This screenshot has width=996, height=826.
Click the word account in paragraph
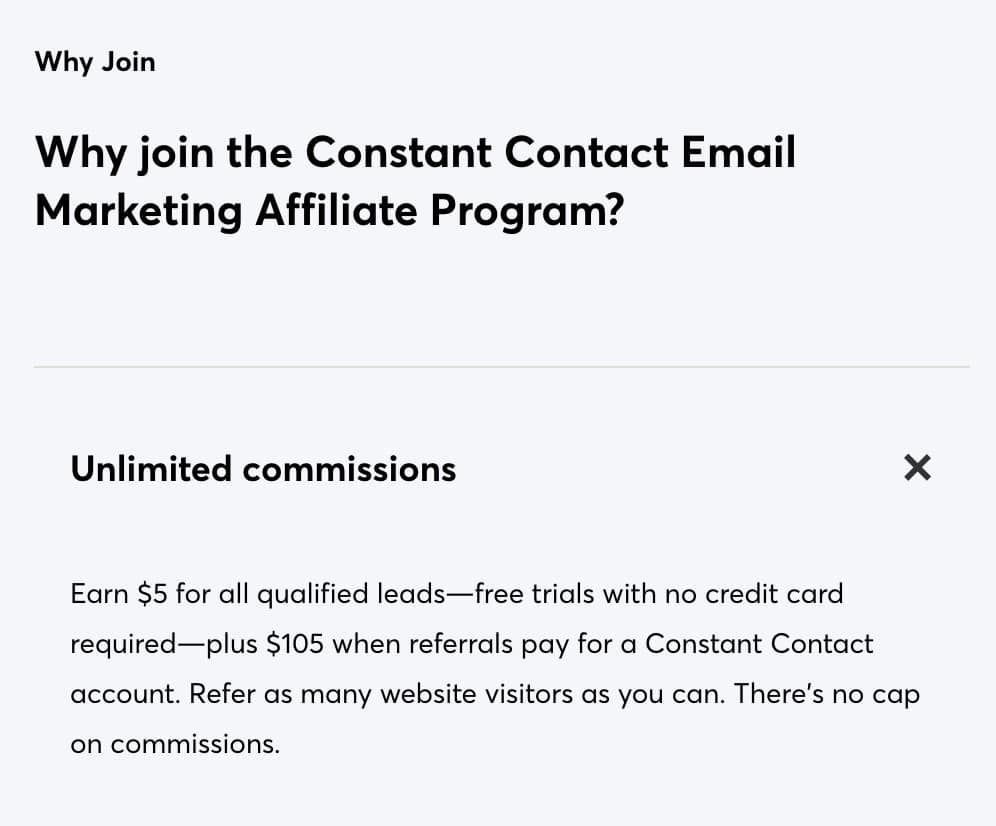tap(125, 694)
